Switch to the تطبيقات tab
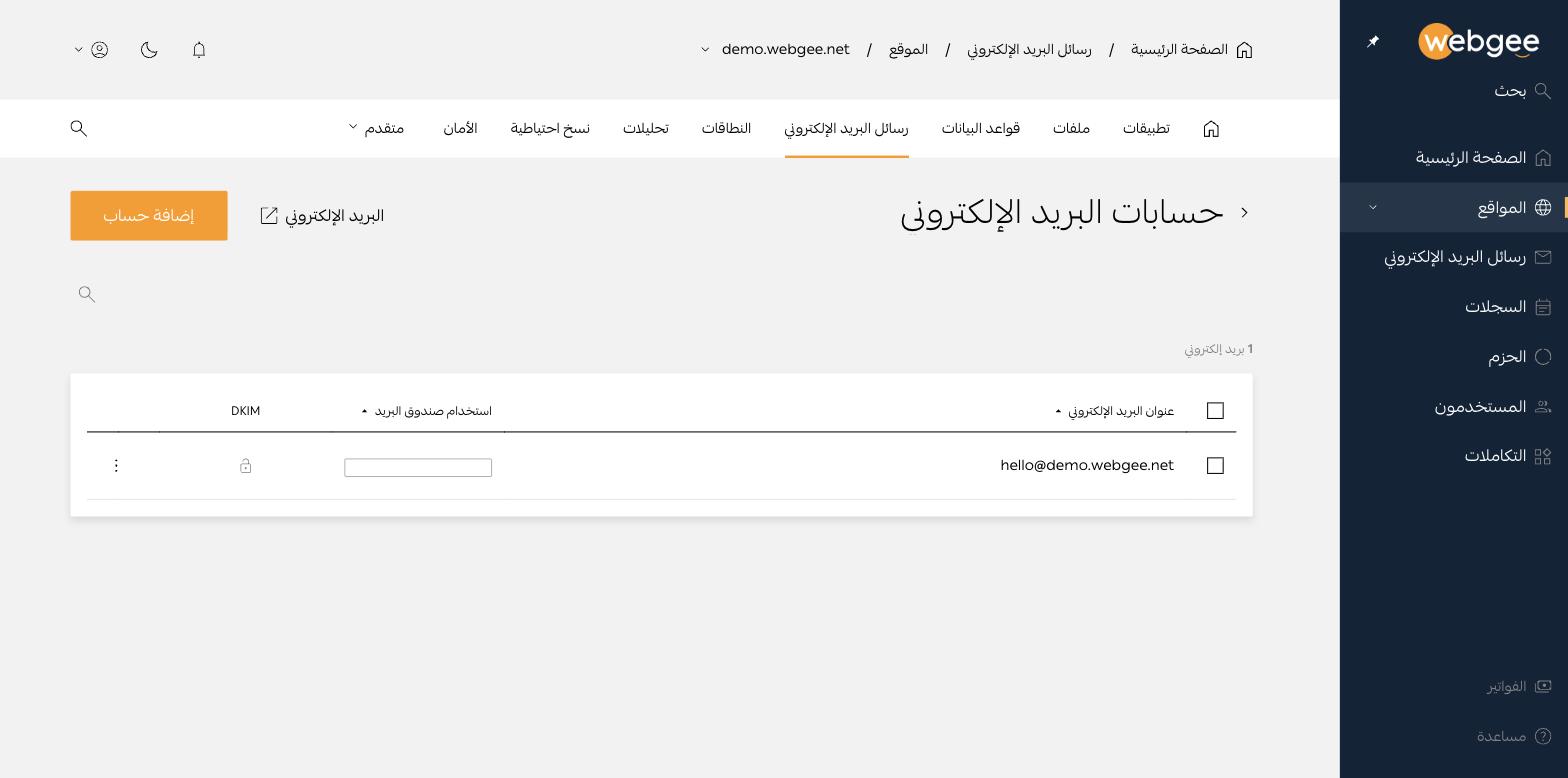This screenshot has width=1568, height=778. tap(1146, 129)
